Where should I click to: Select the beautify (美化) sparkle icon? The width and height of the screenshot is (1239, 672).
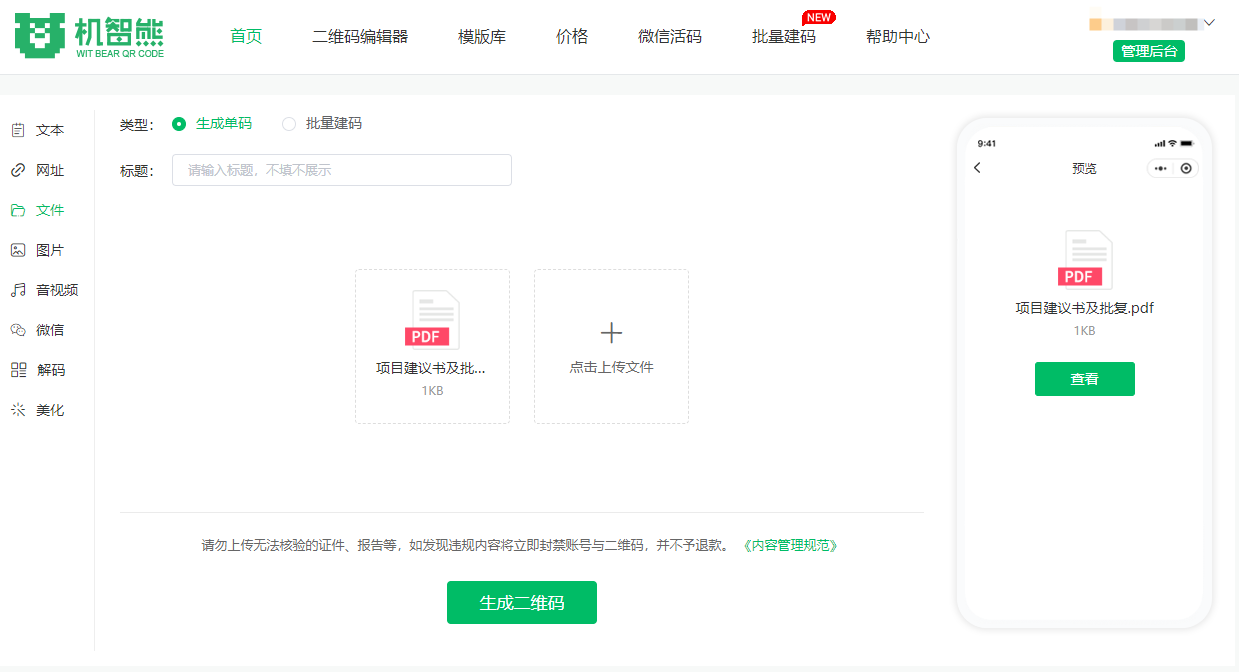point(18,410)
